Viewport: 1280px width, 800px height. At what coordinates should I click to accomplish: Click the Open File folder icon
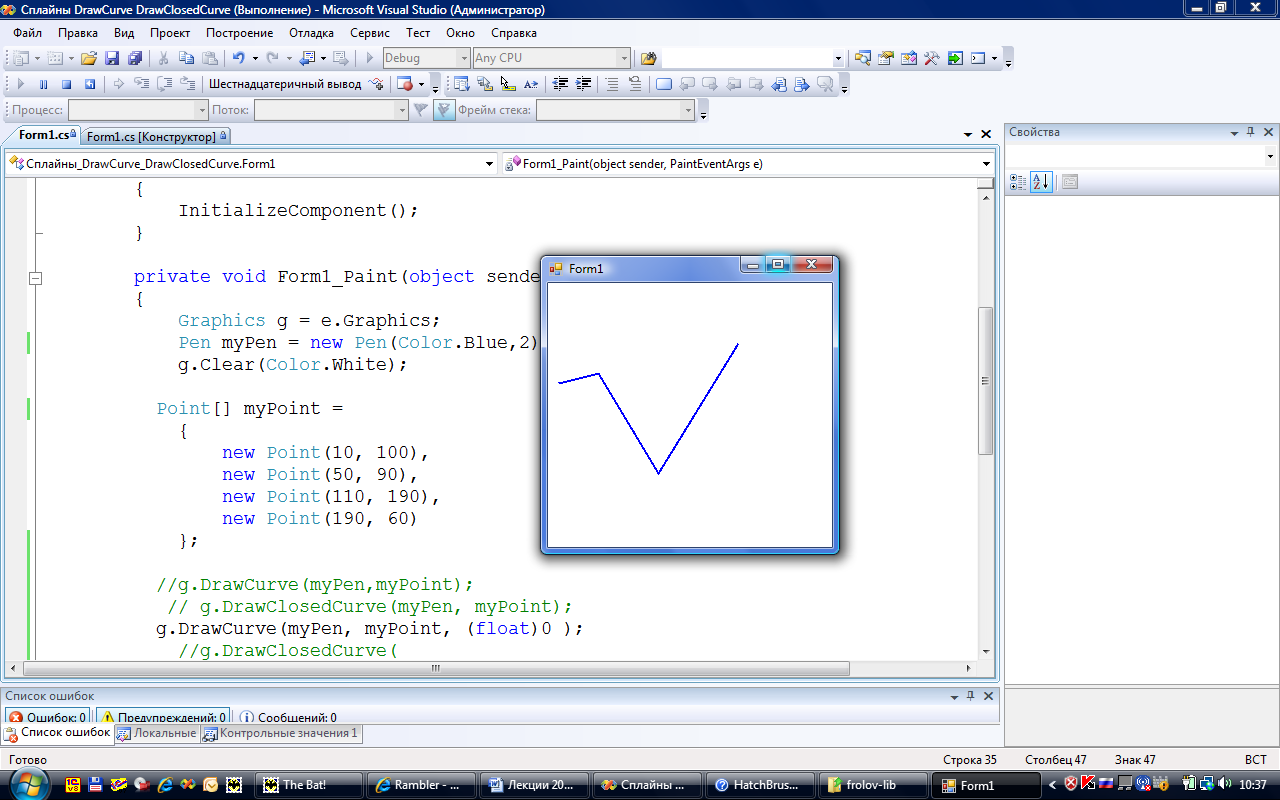[x=89, y=58]
